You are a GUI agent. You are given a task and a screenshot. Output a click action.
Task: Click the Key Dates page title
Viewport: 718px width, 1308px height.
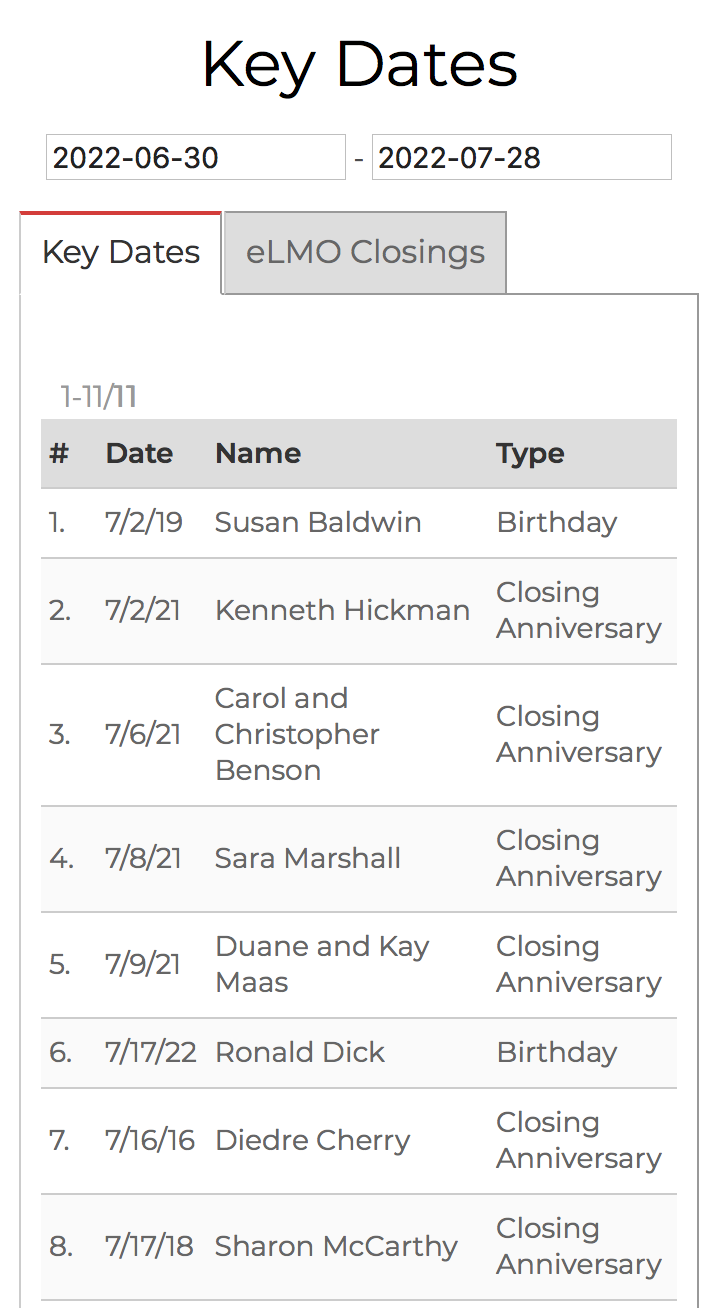point(359,64)
